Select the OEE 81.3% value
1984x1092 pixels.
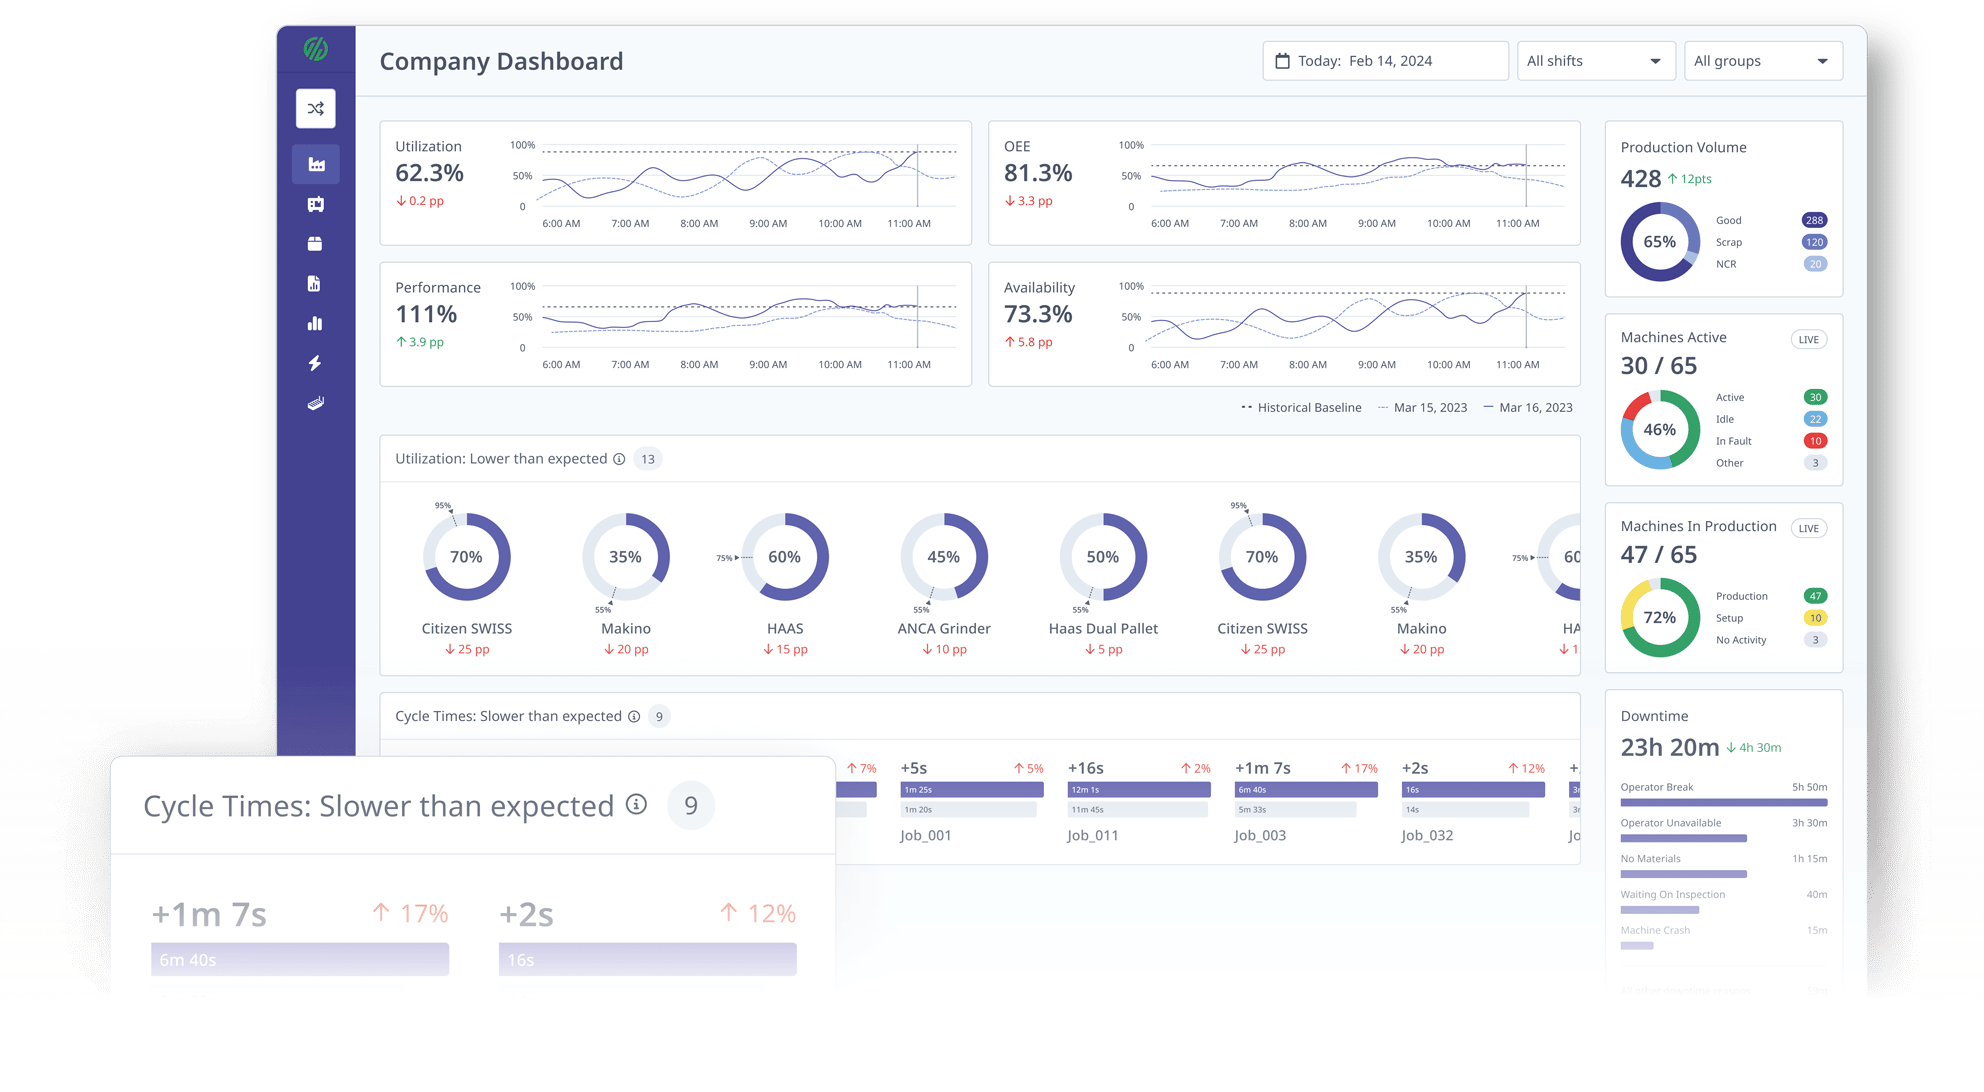point(1038,173)
